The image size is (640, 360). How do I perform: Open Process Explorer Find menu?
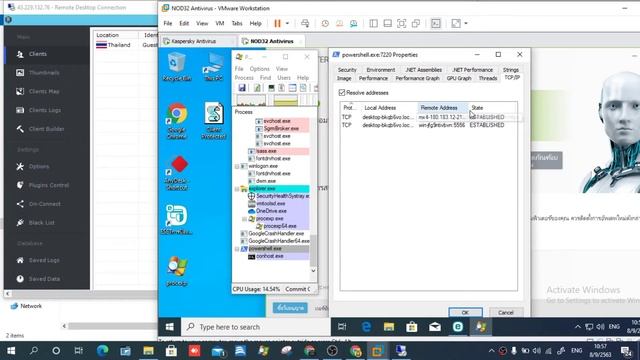(265, 78)
